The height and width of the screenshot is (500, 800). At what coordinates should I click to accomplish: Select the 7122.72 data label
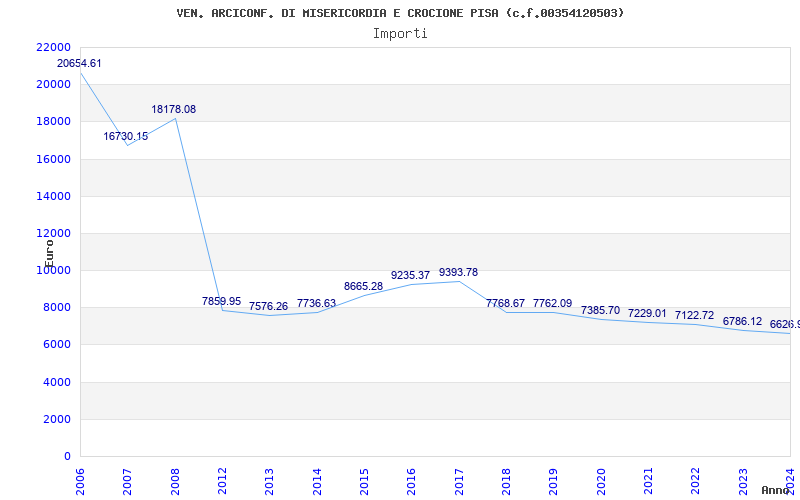point(694,315)
